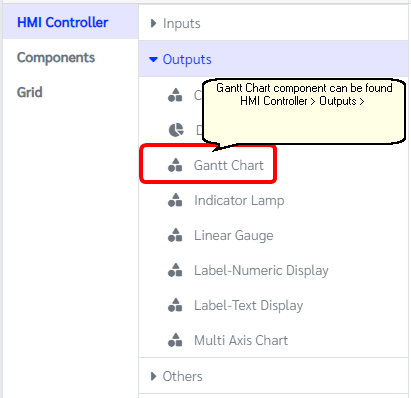Expand the Inputs section arrow
This screenshot has height=398, width=411.
coord(153,23)
